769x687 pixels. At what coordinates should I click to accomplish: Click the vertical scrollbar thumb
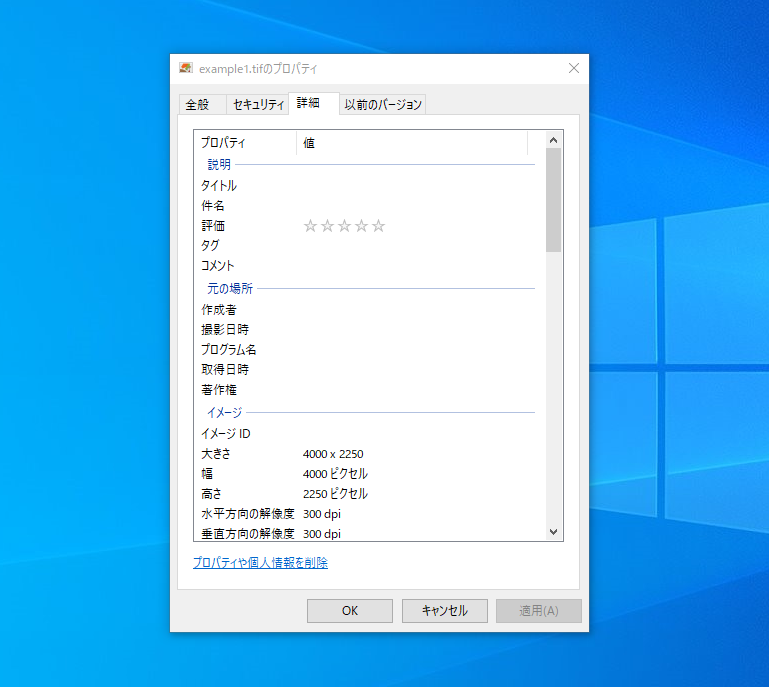pos(554,200)
